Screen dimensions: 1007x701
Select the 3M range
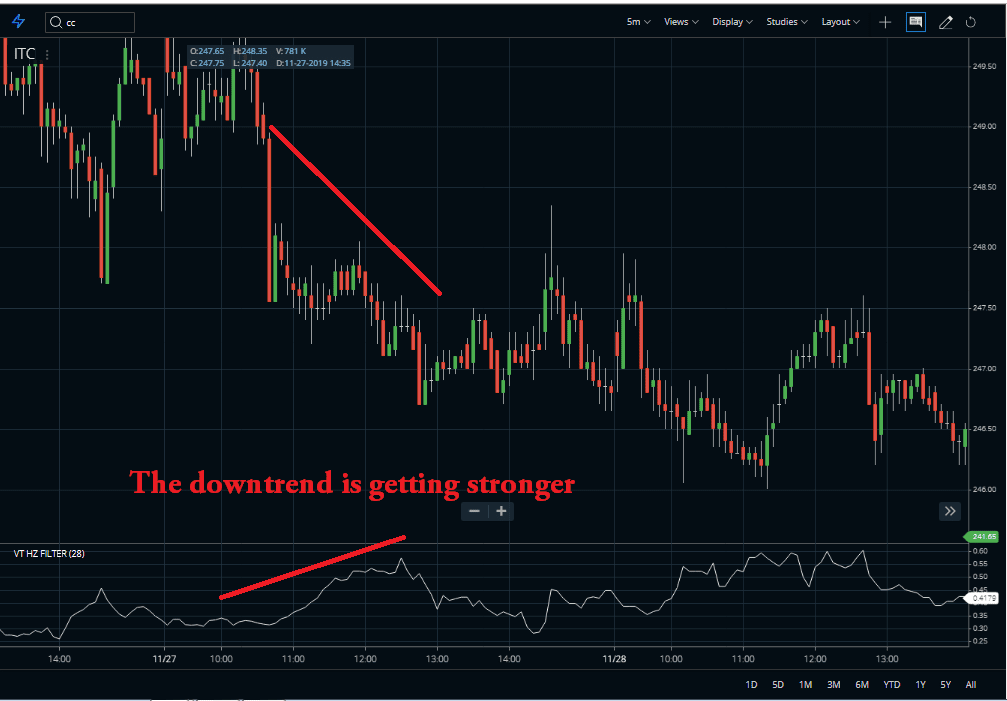834,685
